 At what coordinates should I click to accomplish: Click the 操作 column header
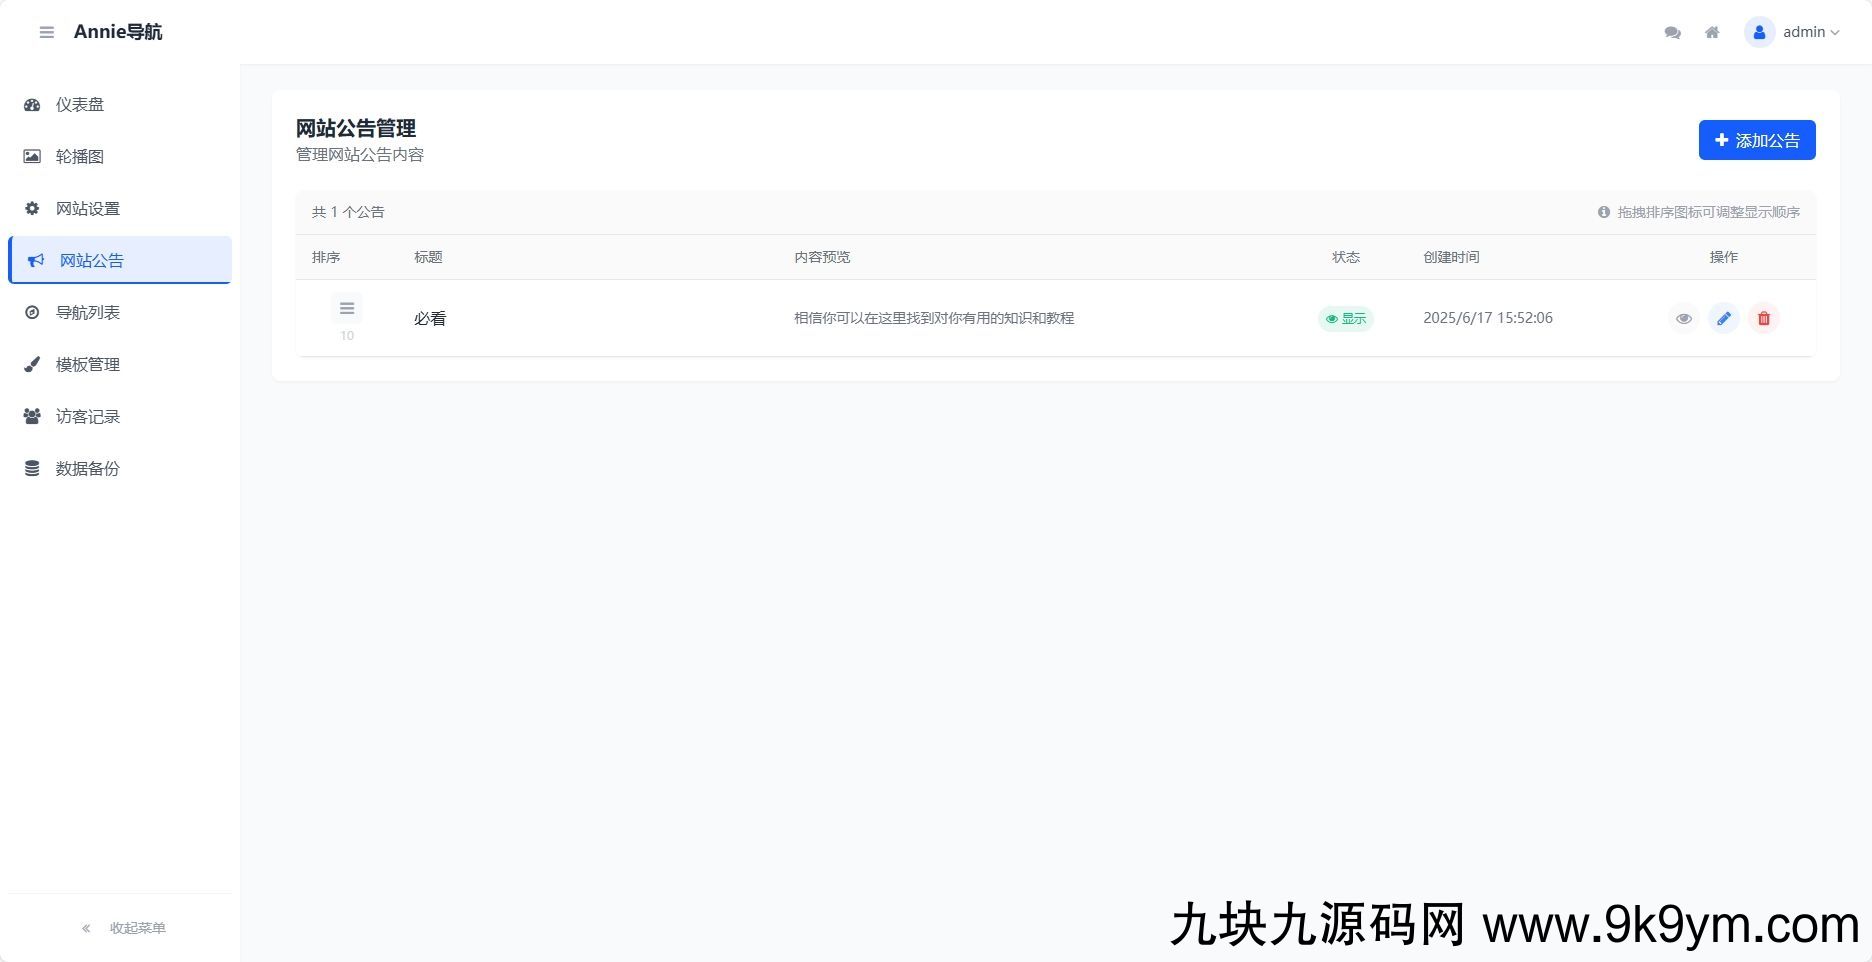[1724, 257]
